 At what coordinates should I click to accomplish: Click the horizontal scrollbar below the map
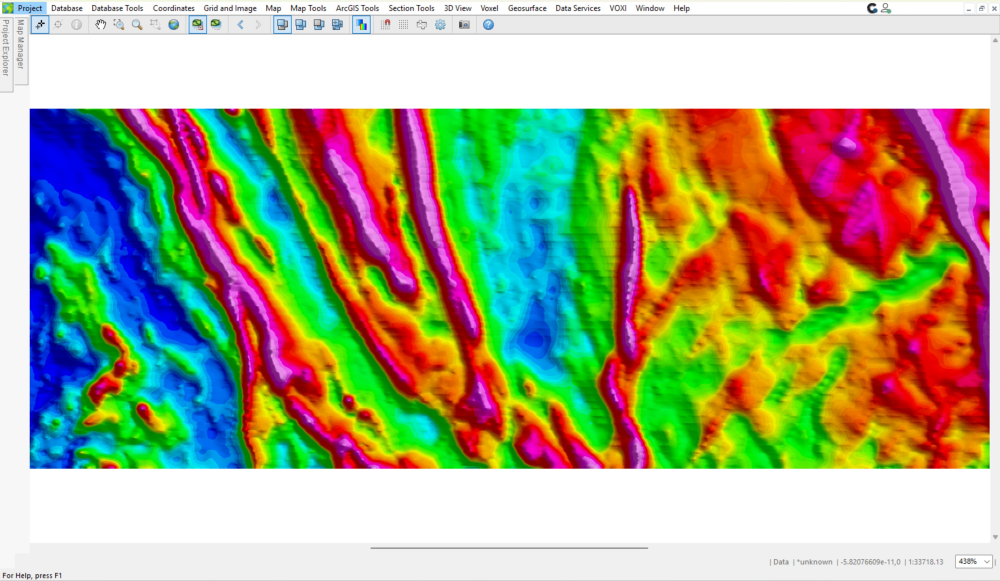(x=509, y=548)
